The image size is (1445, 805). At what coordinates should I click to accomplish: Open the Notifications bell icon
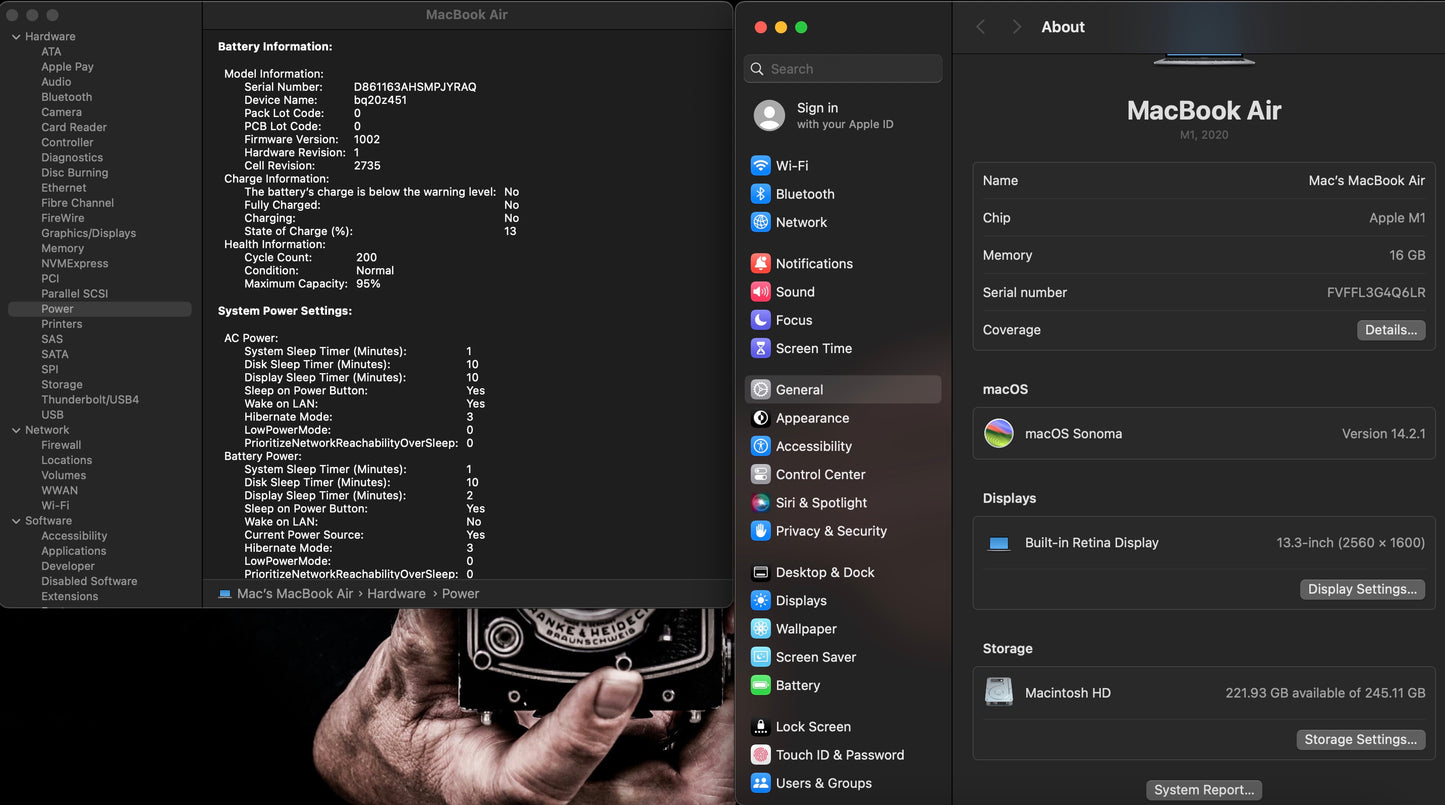760,264
